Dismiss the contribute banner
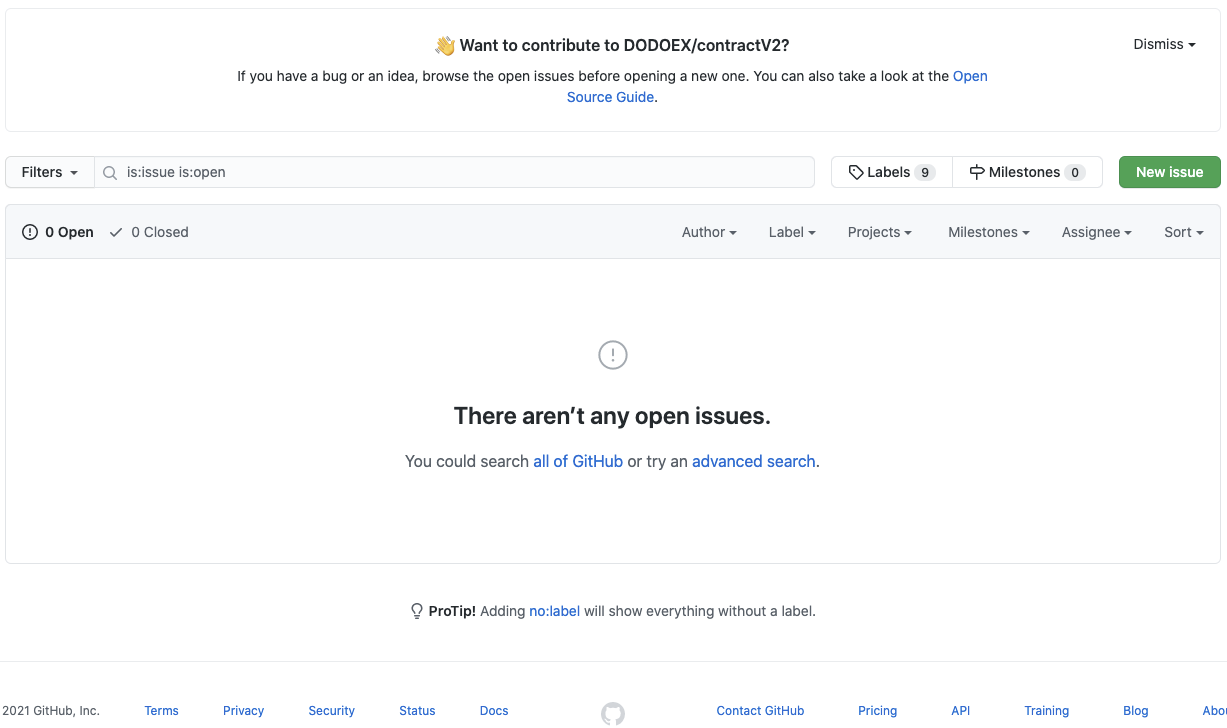 (x=1164, y=44)
